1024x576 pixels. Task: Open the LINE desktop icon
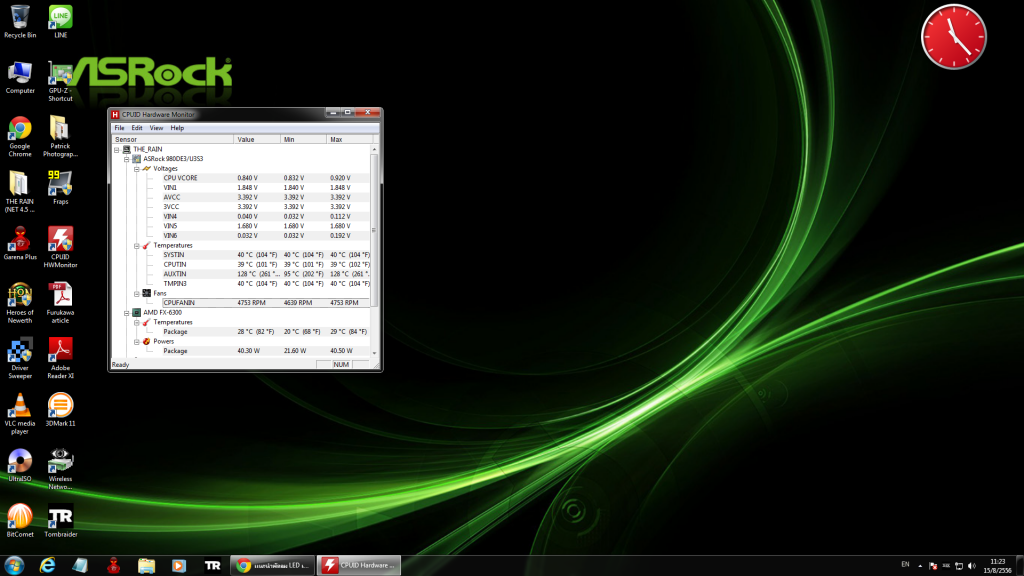coord(60,22)
